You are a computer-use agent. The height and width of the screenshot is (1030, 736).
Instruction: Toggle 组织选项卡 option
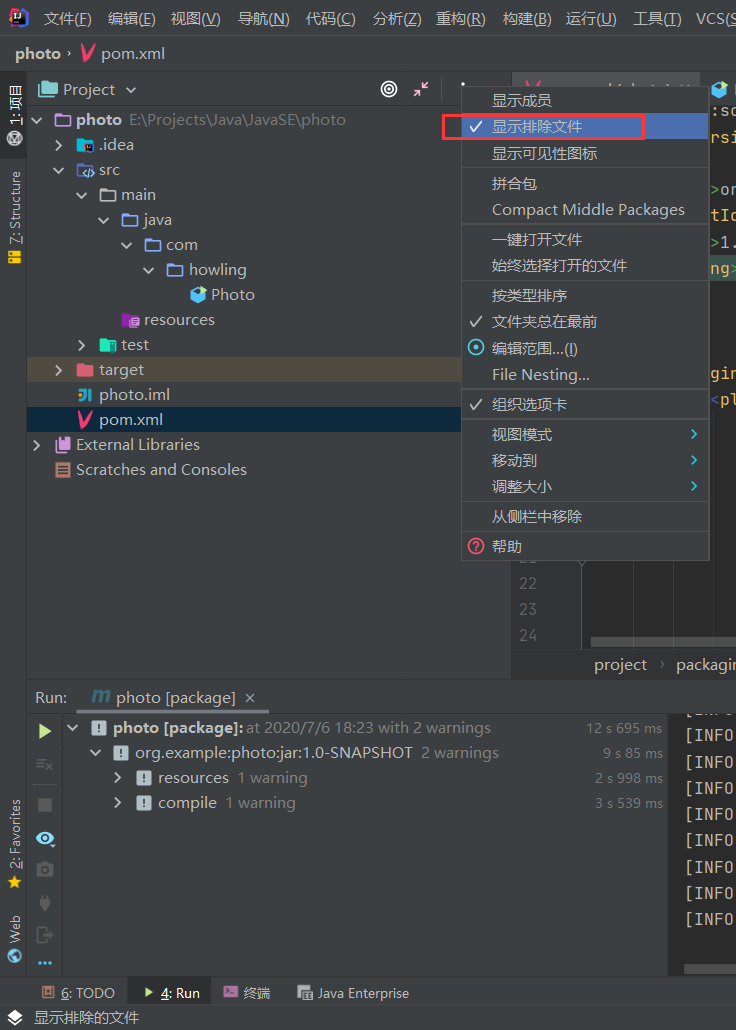pyautogui.click(x=585, y=404)
